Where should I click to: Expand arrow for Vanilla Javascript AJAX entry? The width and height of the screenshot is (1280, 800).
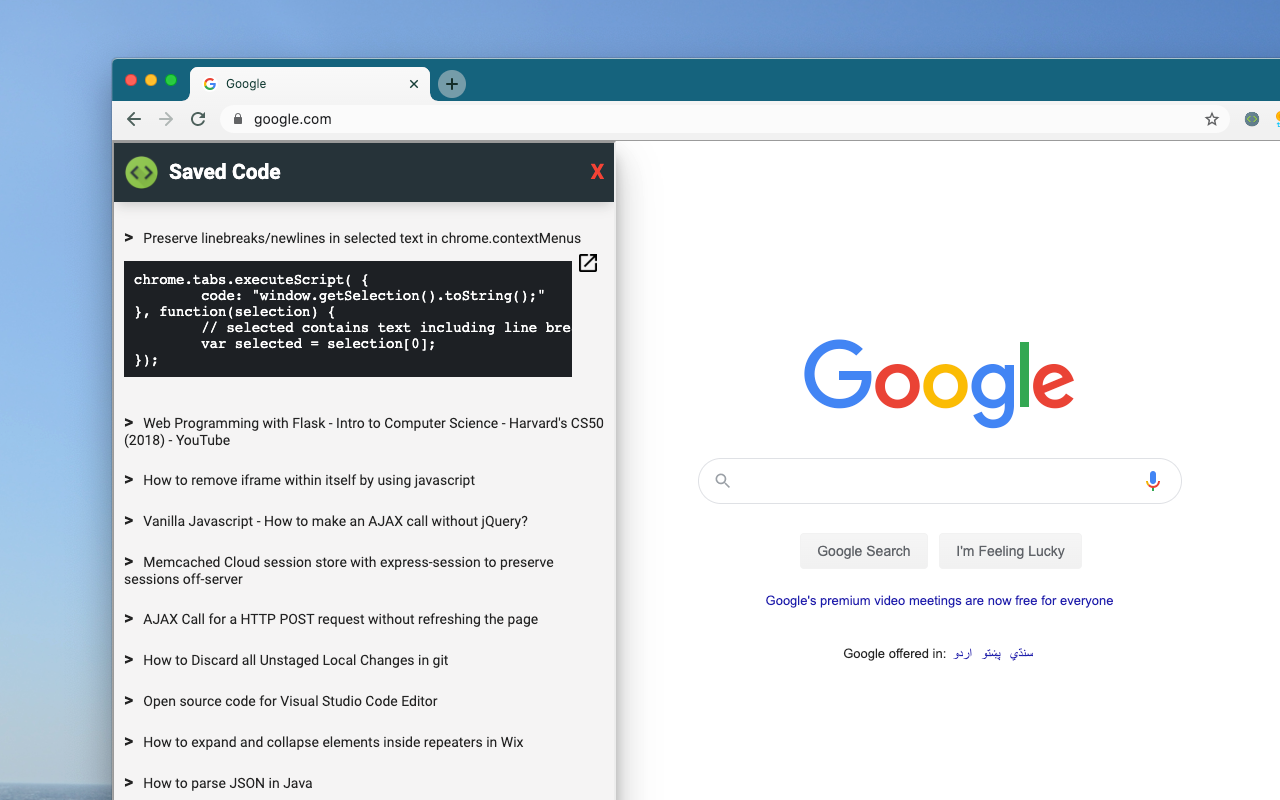pos(129,521)
